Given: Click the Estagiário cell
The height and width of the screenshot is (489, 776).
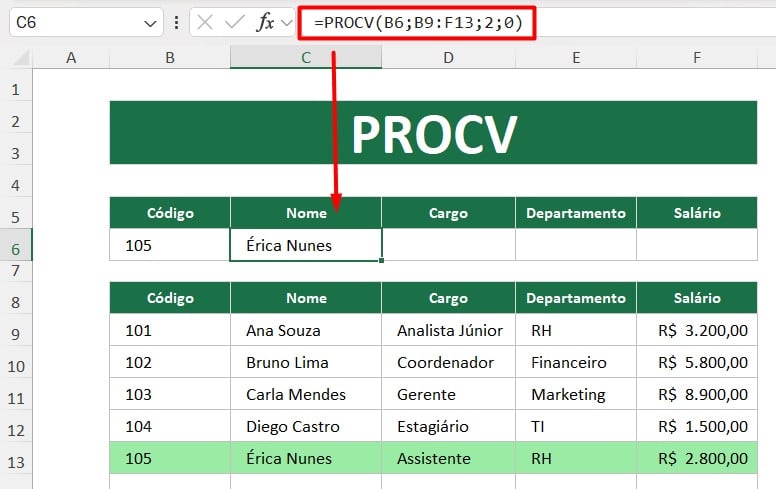Looking at the screenshot, I should [448, 426].
